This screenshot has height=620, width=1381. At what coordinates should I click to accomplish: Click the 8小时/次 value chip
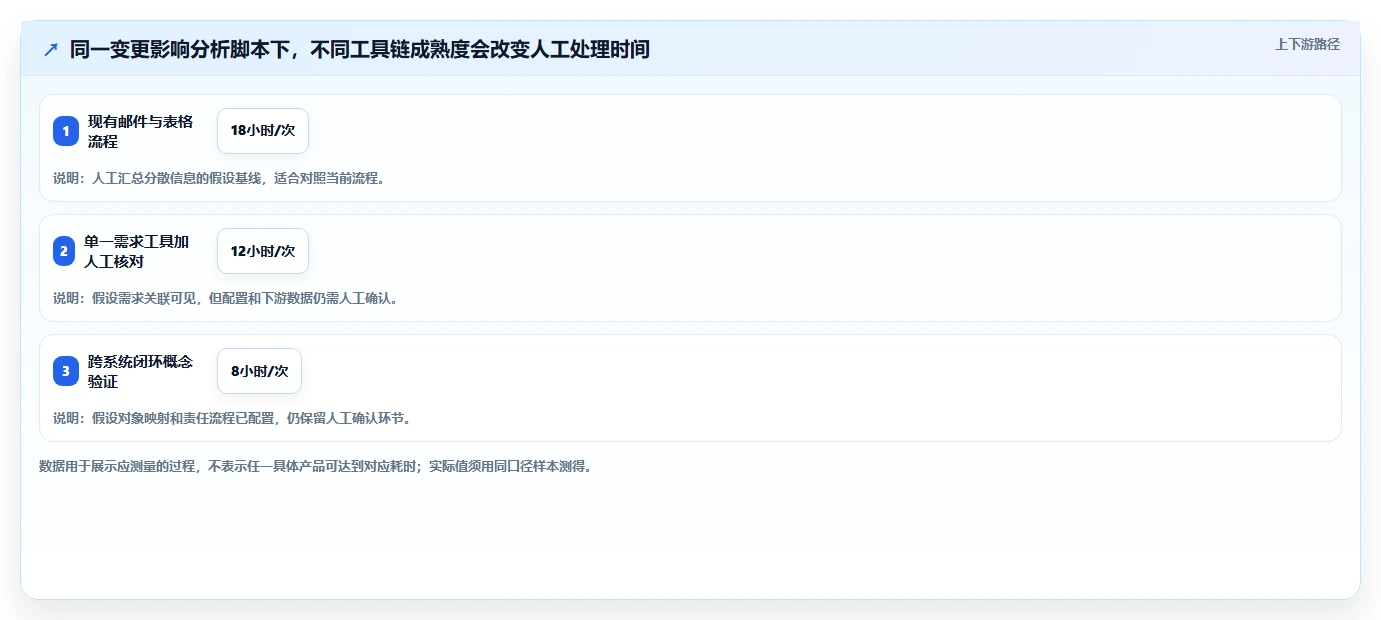(259, 371)
